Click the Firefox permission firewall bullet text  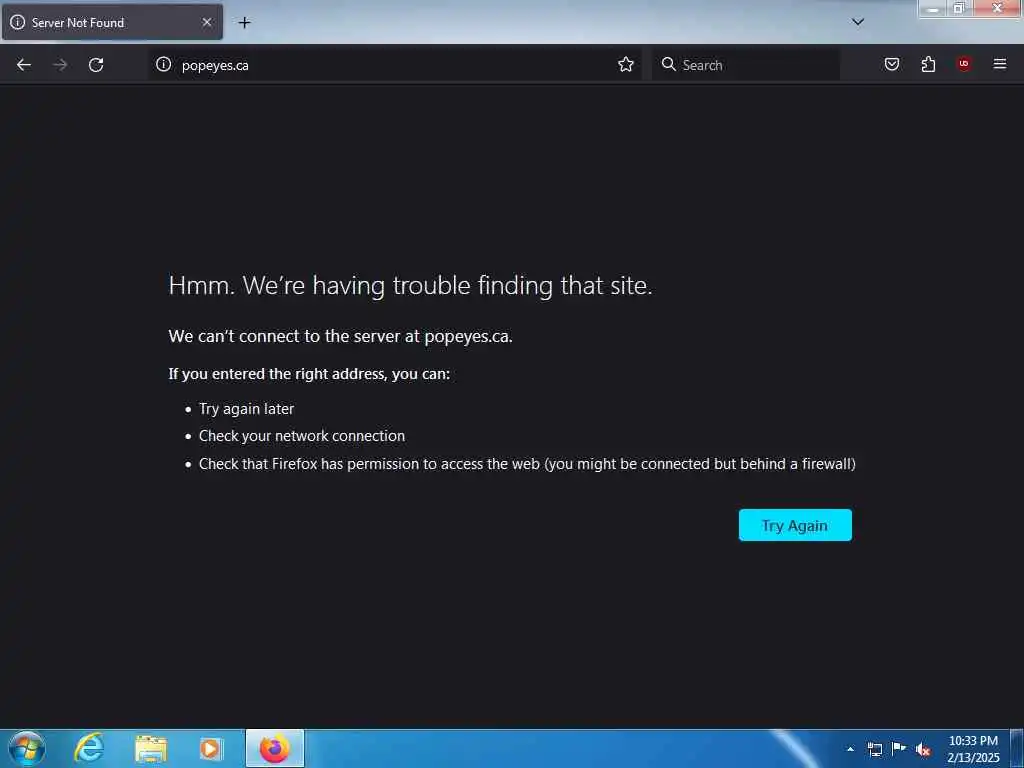(x=527, y=464)
